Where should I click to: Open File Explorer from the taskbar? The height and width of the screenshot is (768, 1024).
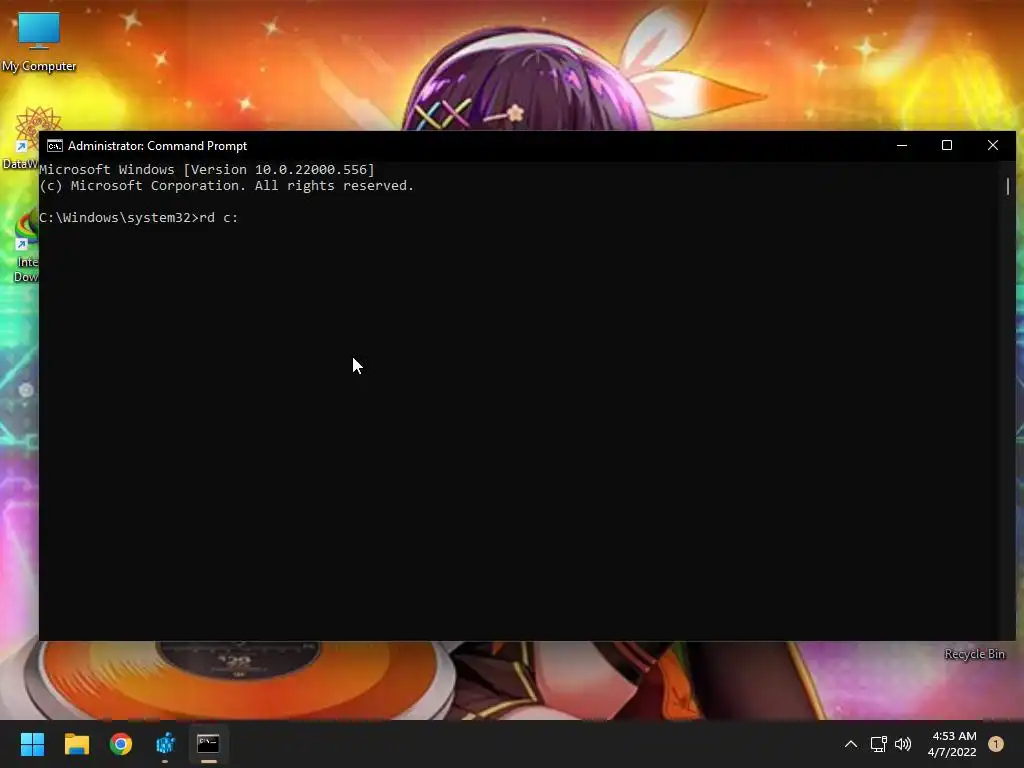pos(76,744)
